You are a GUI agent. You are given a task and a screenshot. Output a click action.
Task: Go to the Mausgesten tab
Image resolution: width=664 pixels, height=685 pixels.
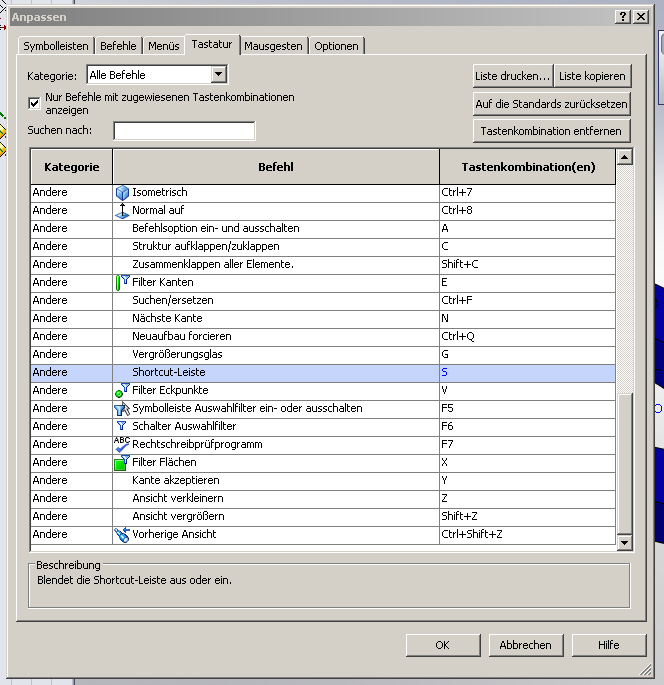273,46
